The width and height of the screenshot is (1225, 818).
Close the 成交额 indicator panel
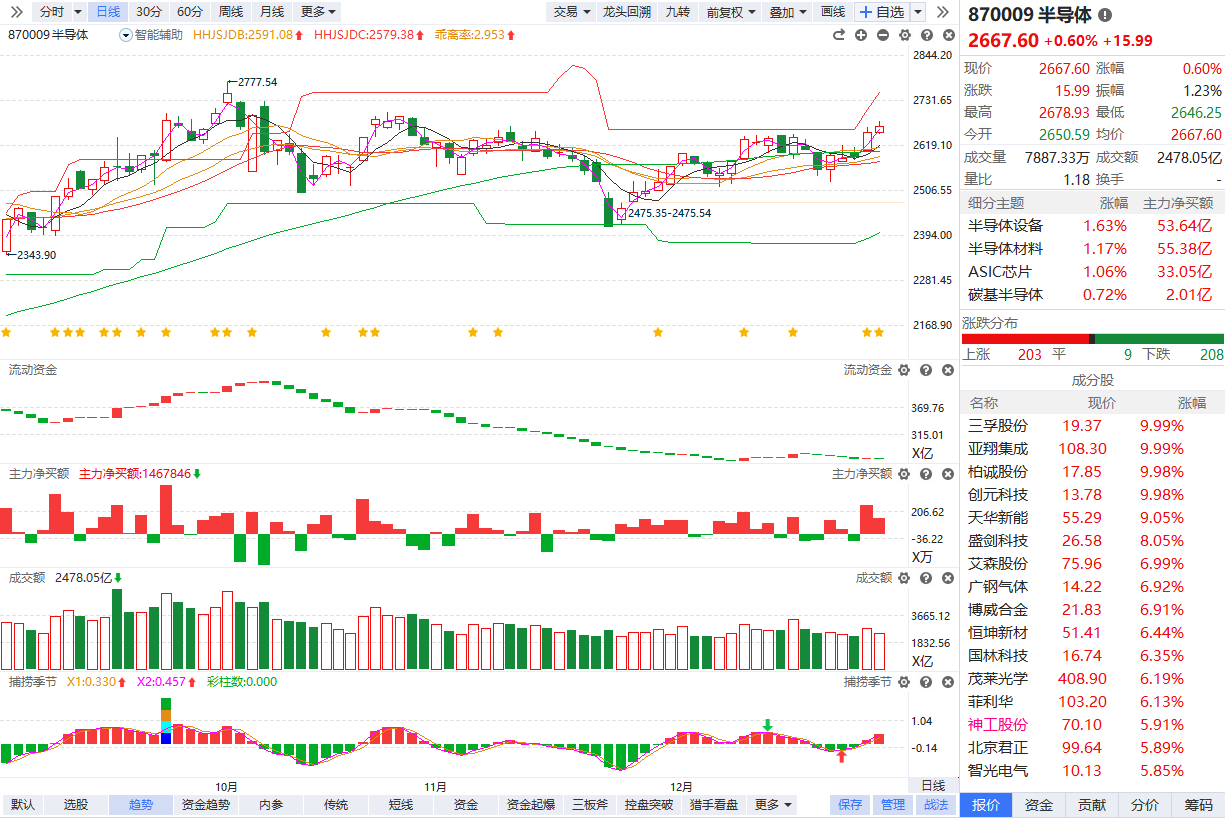click(x=947, y=578)
